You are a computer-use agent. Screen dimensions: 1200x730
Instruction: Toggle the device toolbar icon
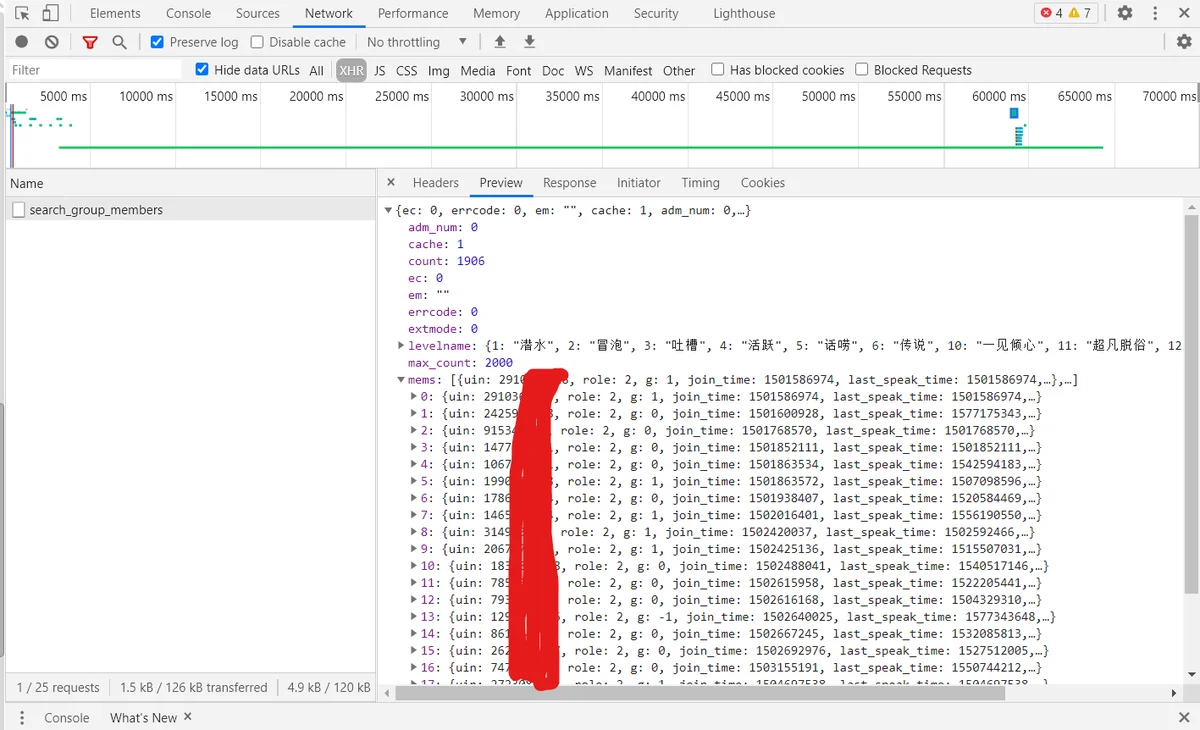[51, 14]
